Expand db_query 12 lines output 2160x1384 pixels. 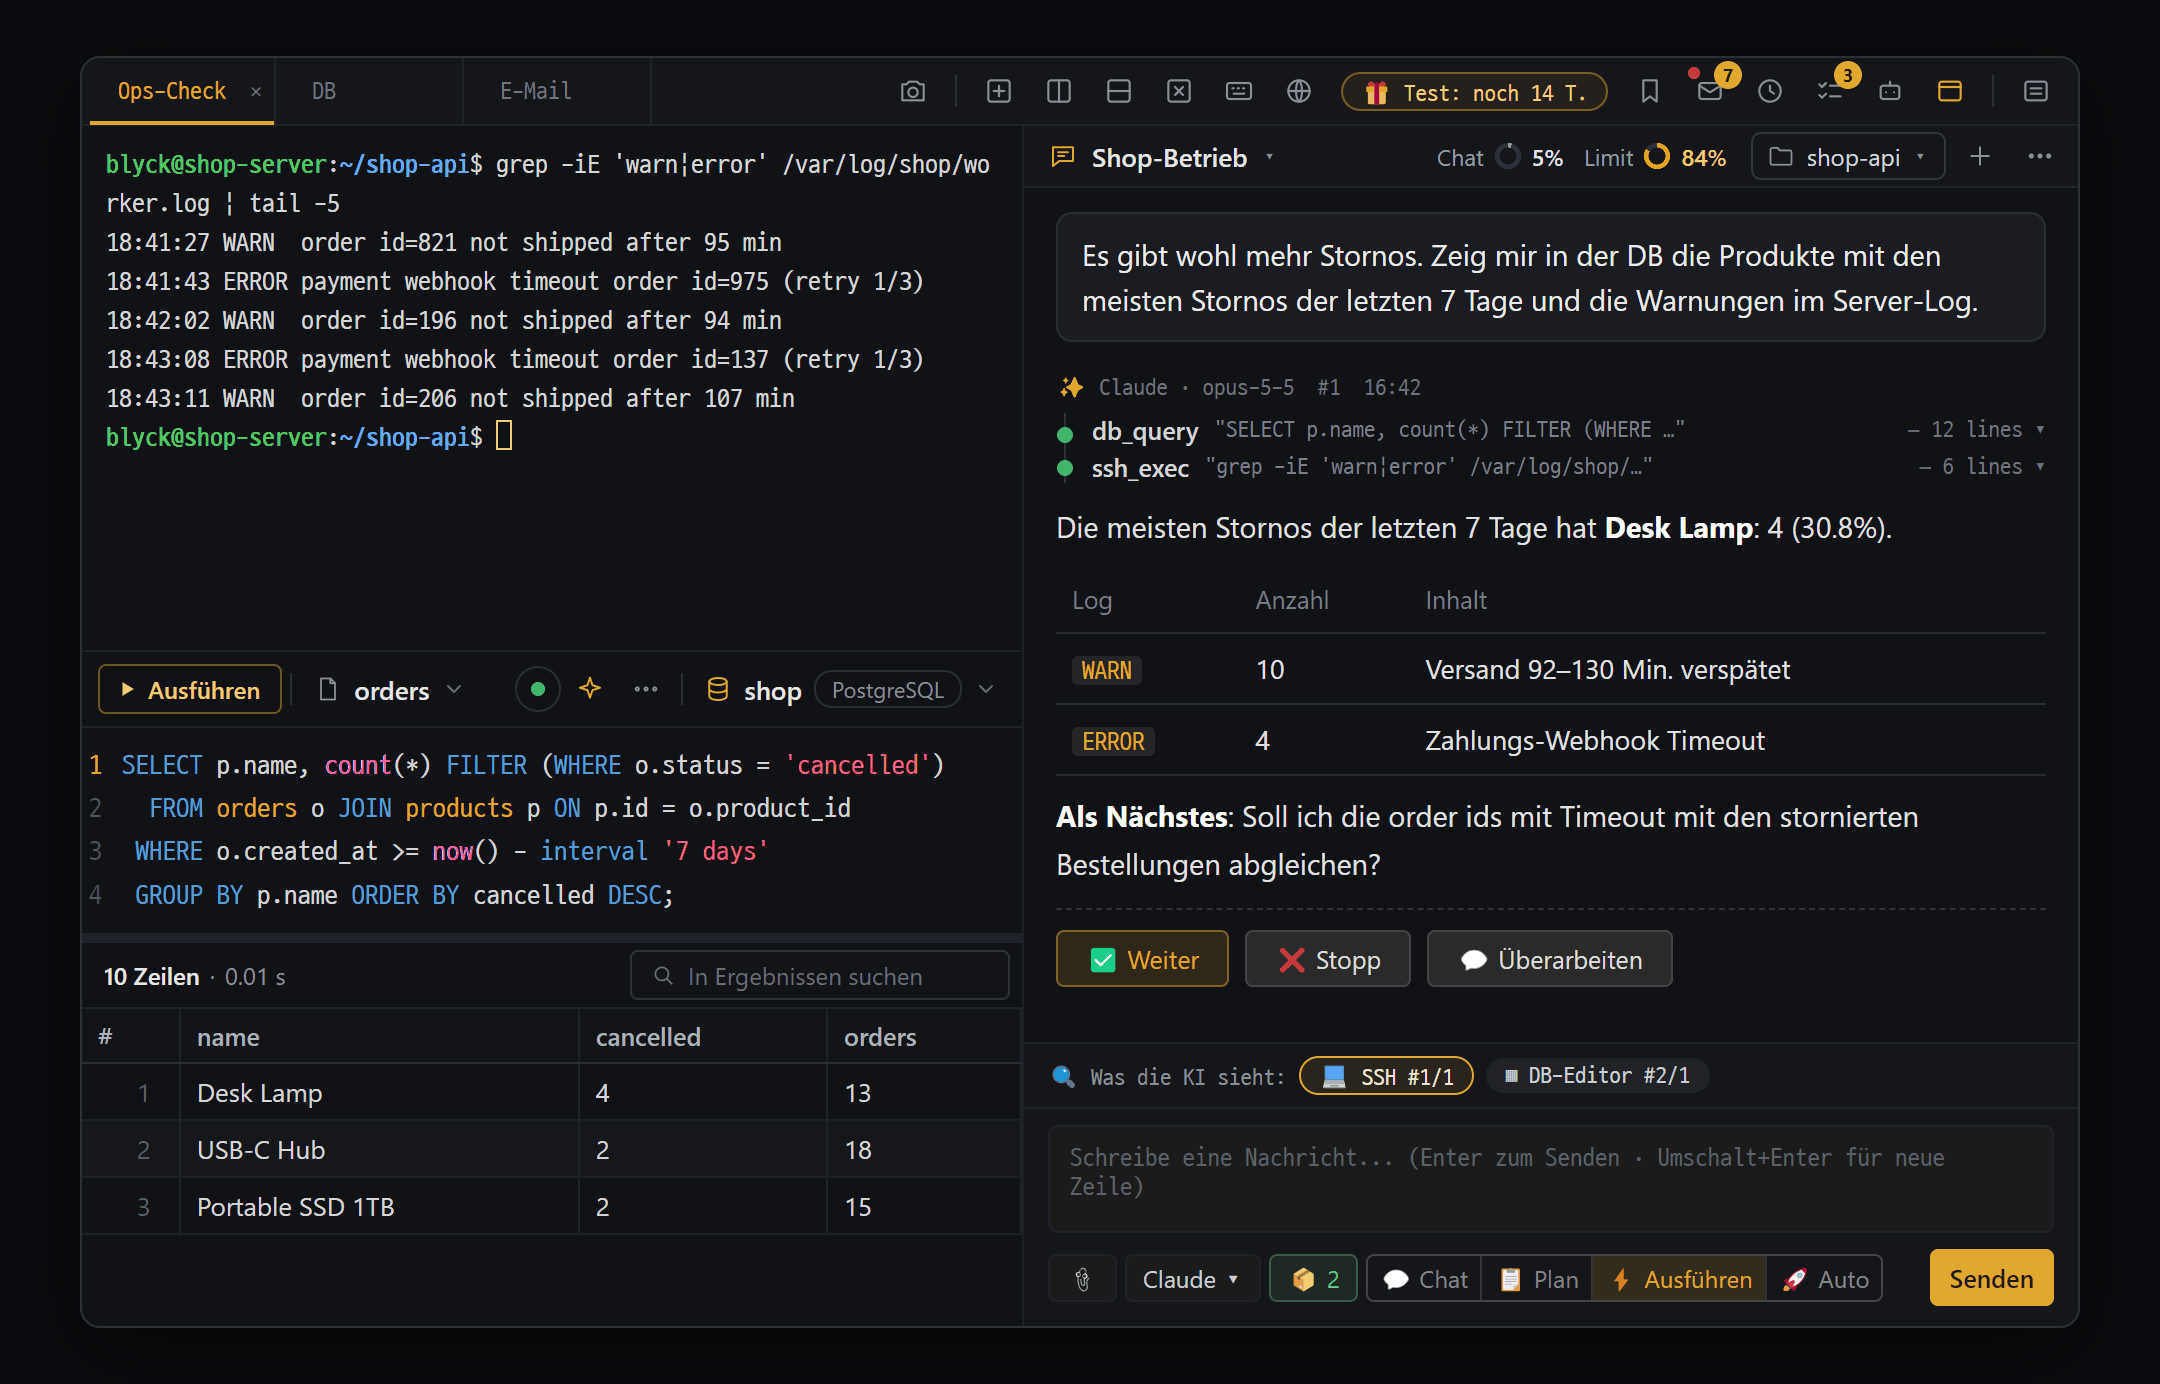point(1976,430)
